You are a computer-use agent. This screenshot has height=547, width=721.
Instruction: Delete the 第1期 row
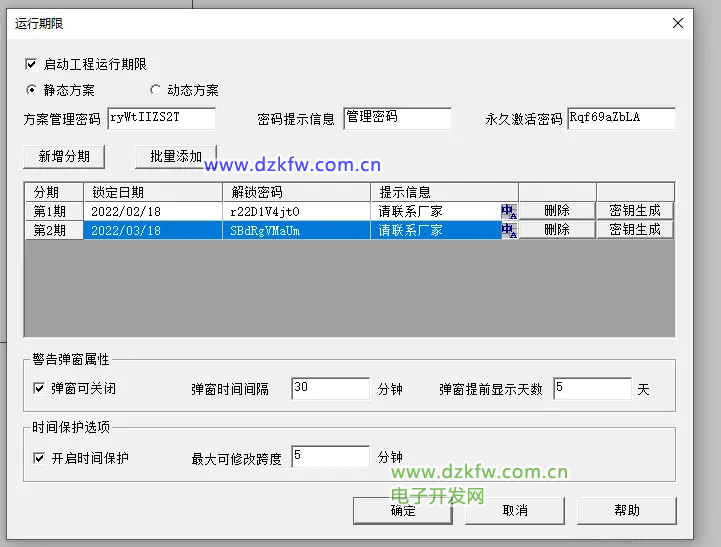[557, 211]
